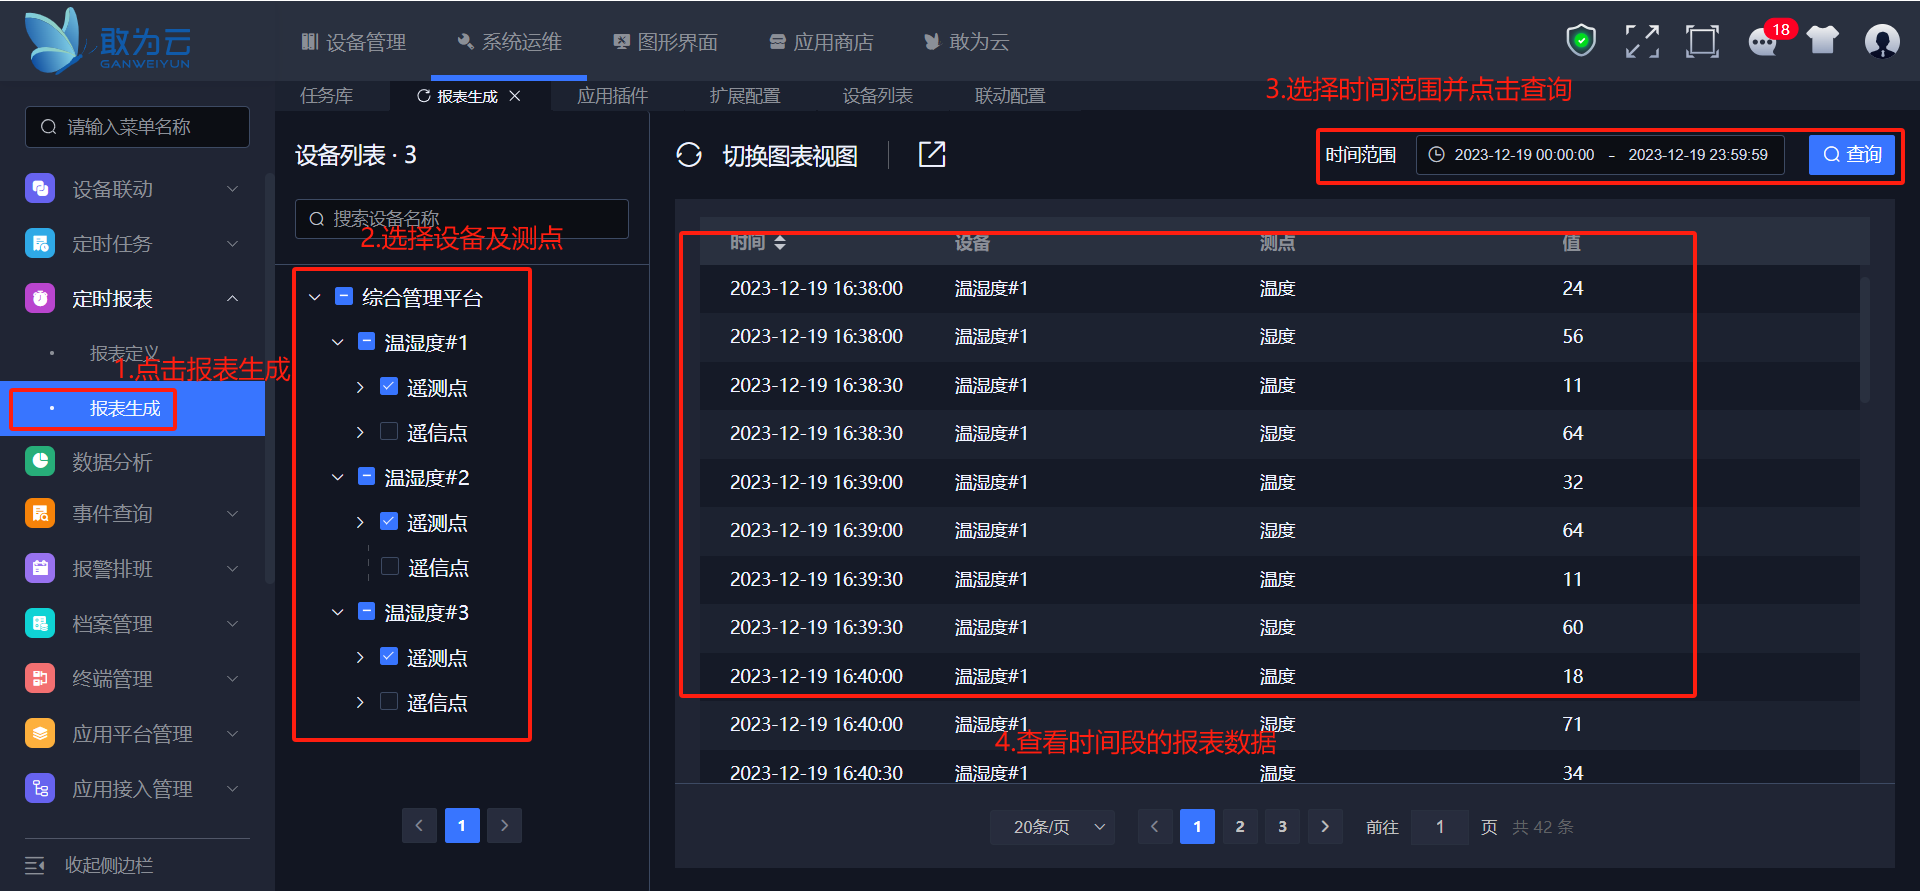Go to next page in device list
Image resolution: width=1920 pixels, height=891 pixels.
(x=505, y=826)
